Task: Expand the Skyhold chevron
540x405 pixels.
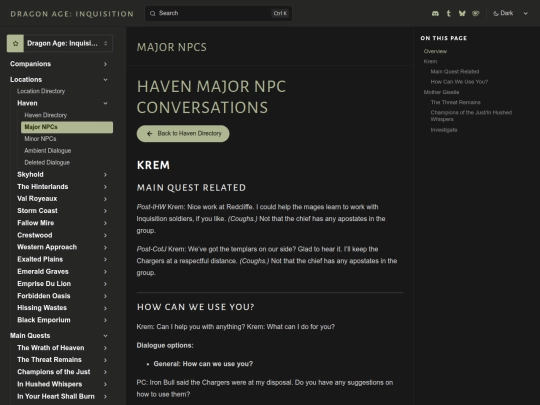Action: point(105,175)
